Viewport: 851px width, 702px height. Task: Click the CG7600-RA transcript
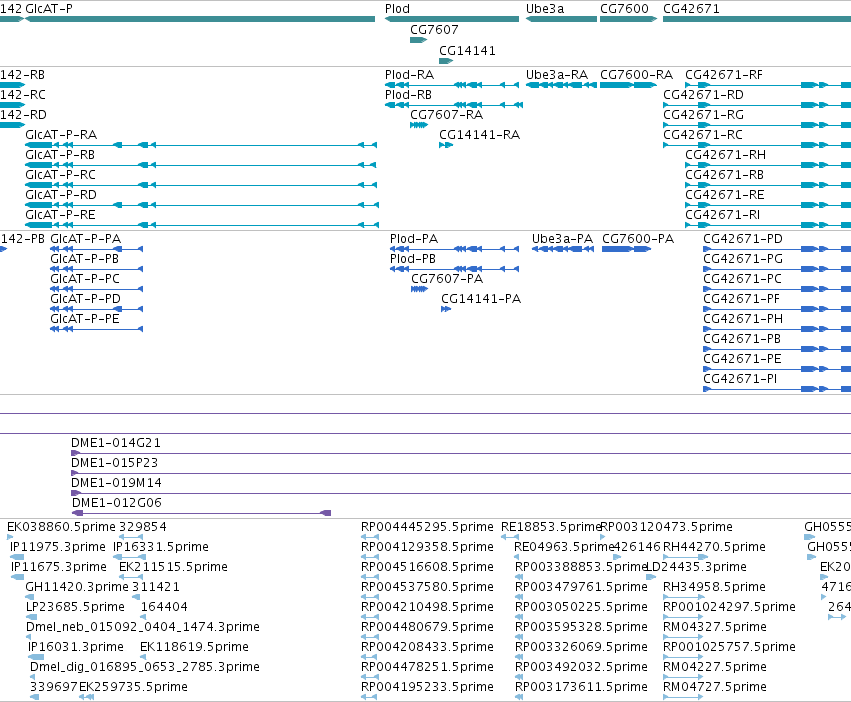point(637,74)
